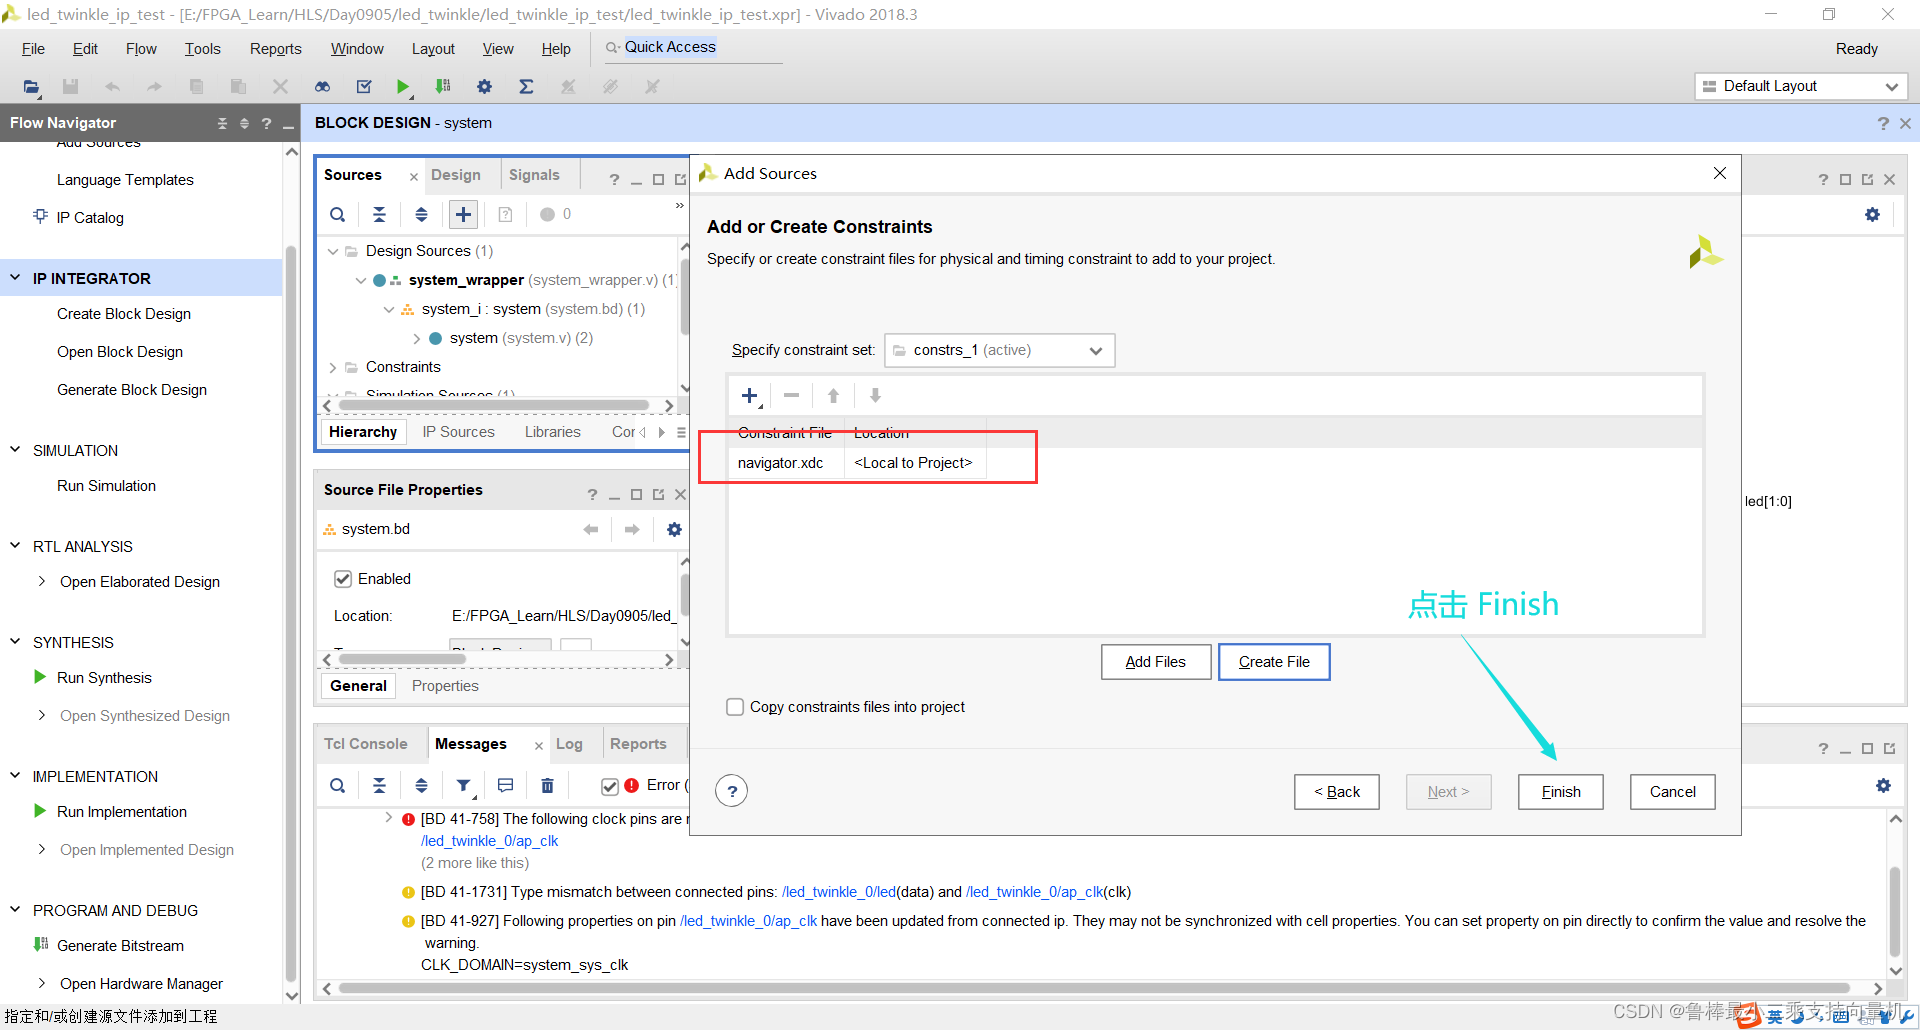
Task: Expand all in Sources panel
Action: point(421,214)
